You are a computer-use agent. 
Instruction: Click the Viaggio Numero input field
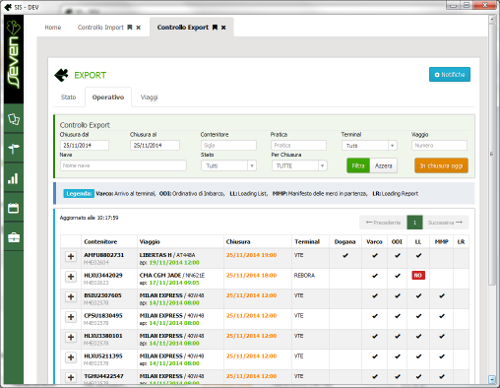point(439,145)
